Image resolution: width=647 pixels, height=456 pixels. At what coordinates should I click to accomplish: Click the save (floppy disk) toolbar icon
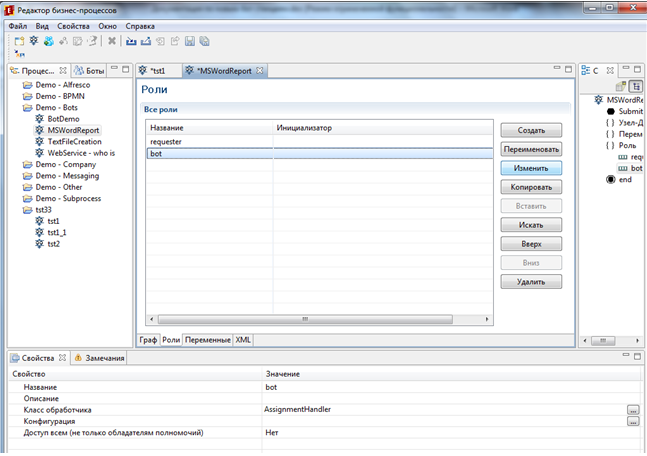190,41
